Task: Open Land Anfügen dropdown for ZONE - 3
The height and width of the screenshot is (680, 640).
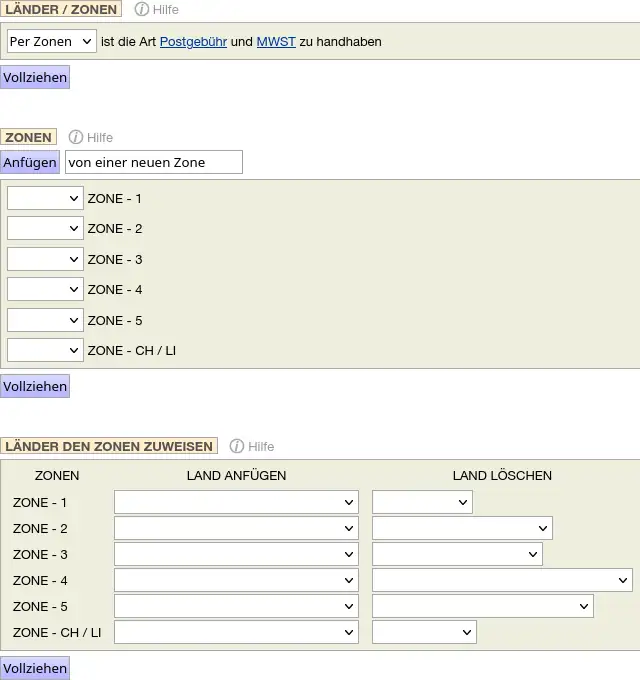Action: tap(236, 554)
